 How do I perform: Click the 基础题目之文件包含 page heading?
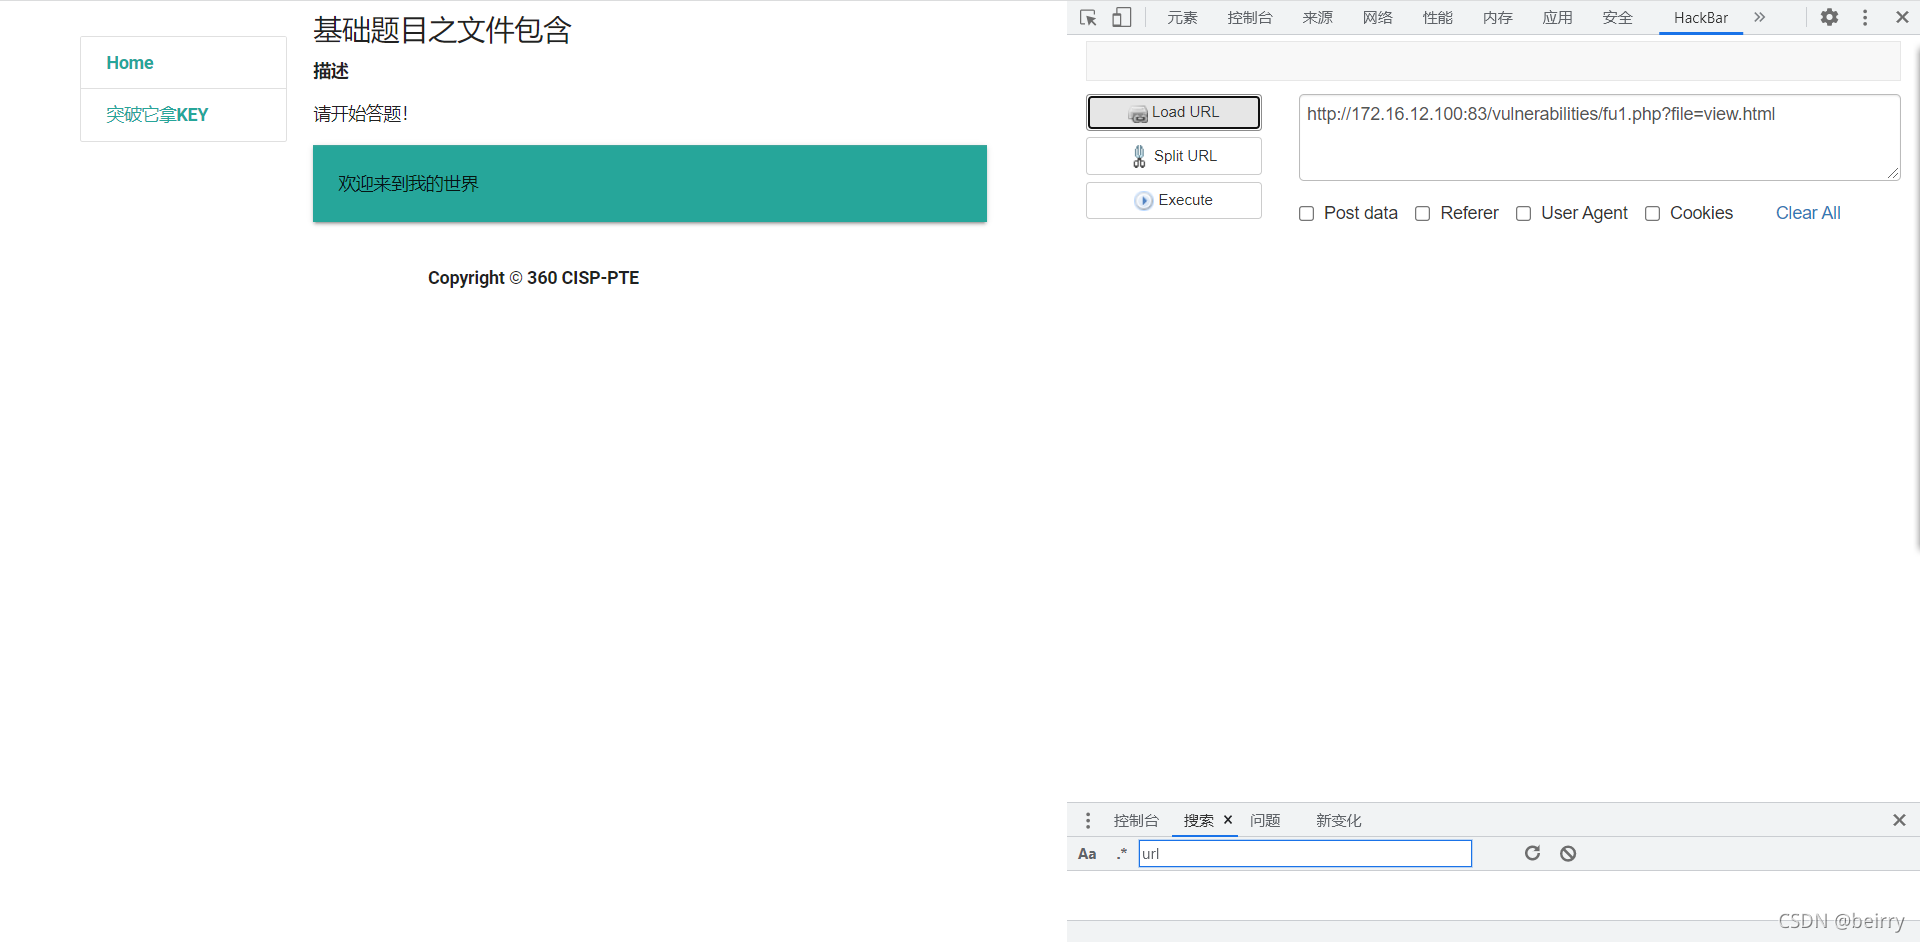click(x=442, y=30)
